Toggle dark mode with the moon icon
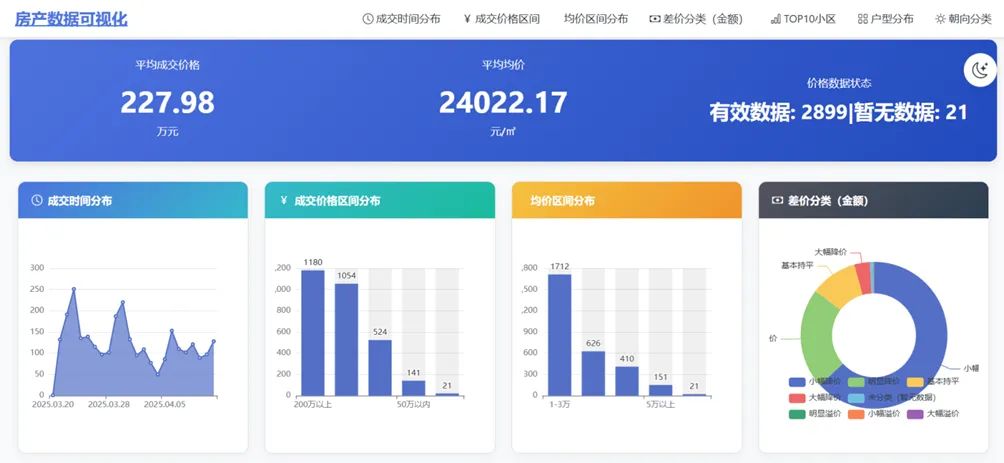This screenshot has width=1004, height=463. [978, 70]
